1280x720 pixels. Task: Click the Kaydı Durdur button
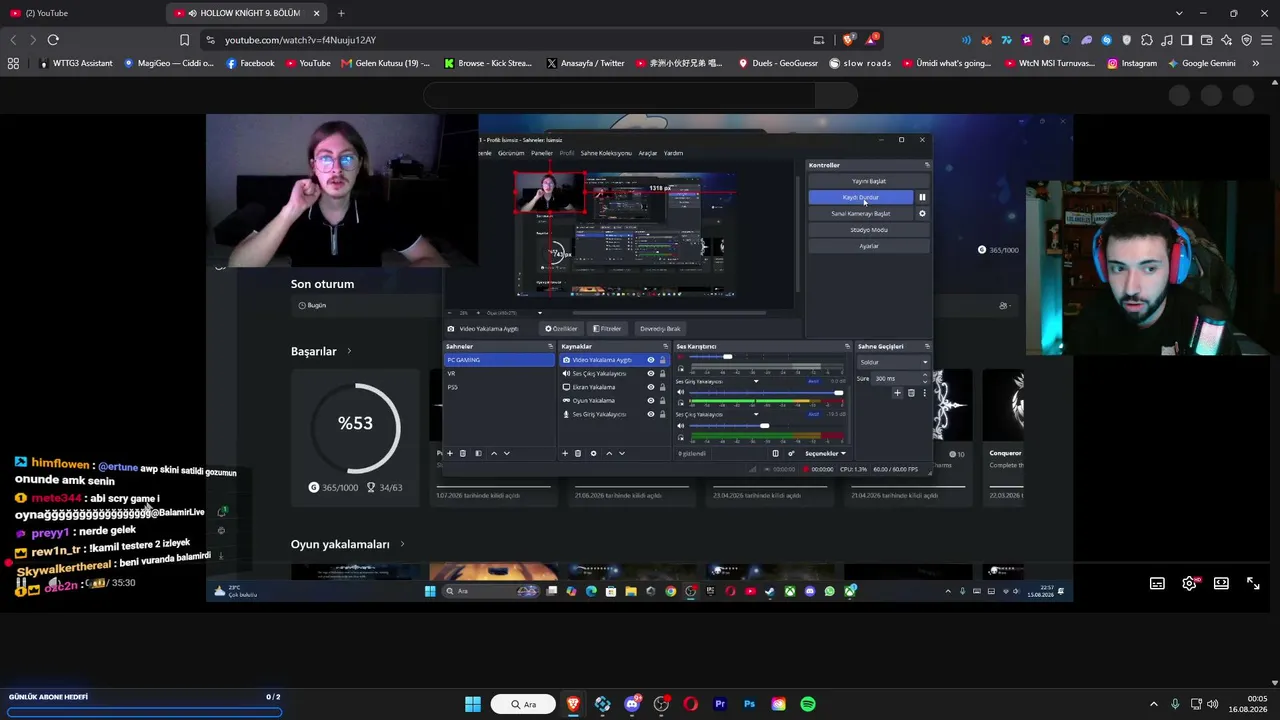coord(861,197)
